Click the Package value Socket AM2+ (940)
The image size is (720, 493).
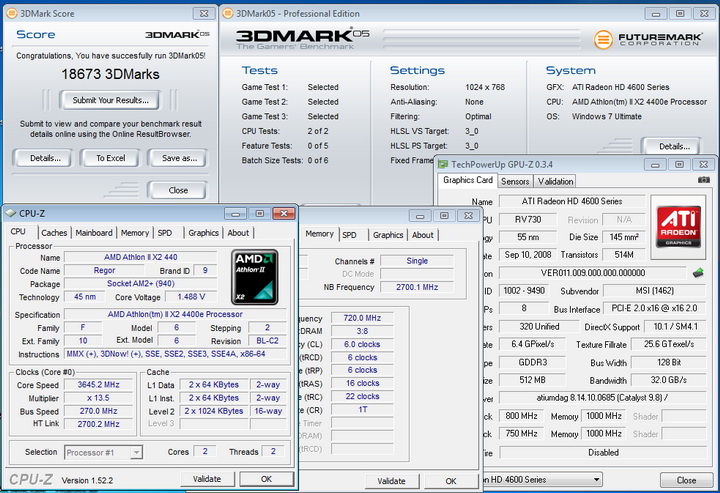[x=141, y=284]
